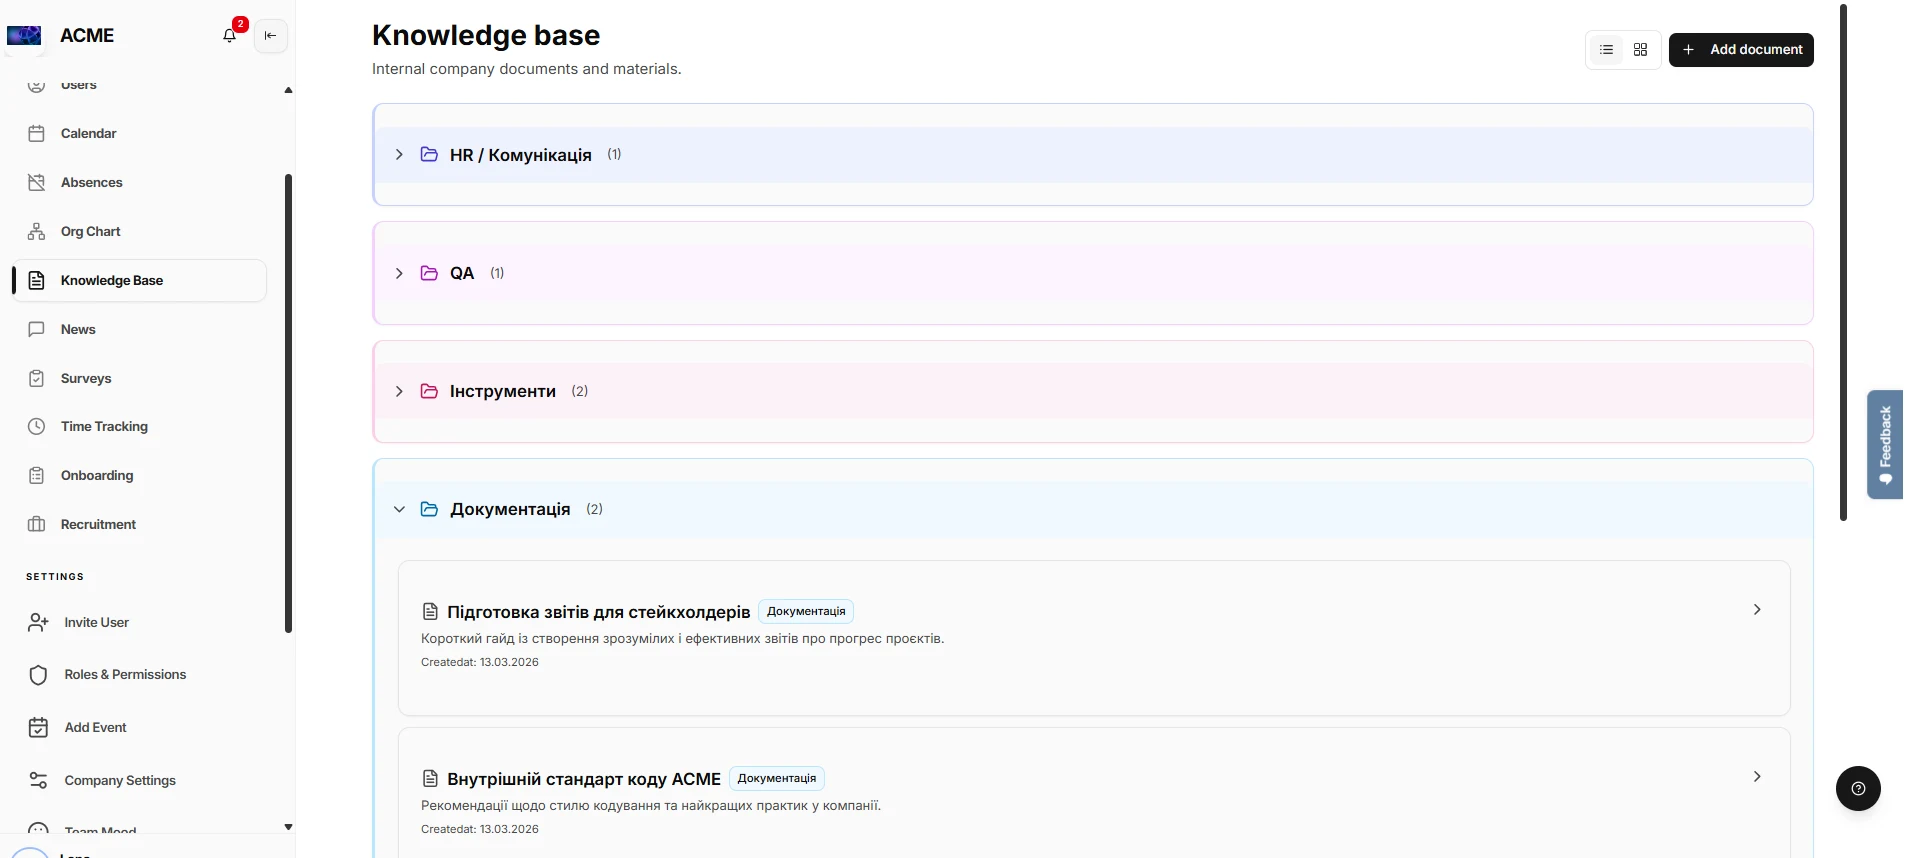Screen dimensions: 1915x858
Task: Click Документація tag on Підготовка звітів
Action: coord(806,611)
